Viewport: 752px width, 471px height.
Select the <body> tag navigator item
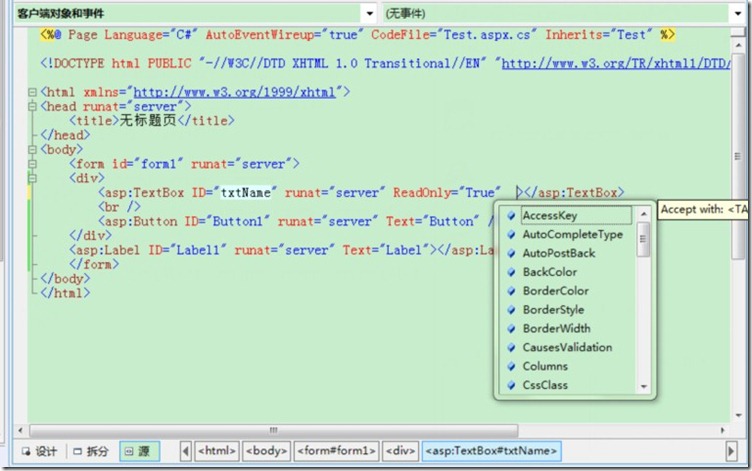click(x=266, y=451)
